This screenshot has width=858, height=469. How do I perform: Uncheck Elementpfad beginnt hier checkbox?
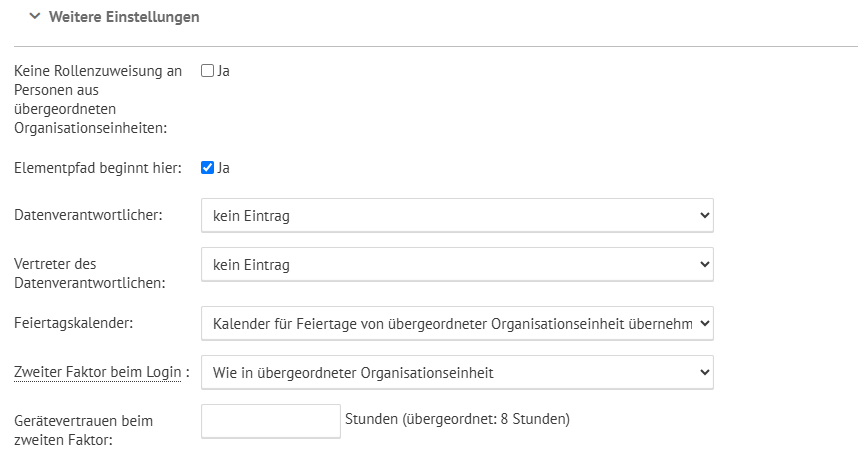pyautogui.click(x=207, y=167)
